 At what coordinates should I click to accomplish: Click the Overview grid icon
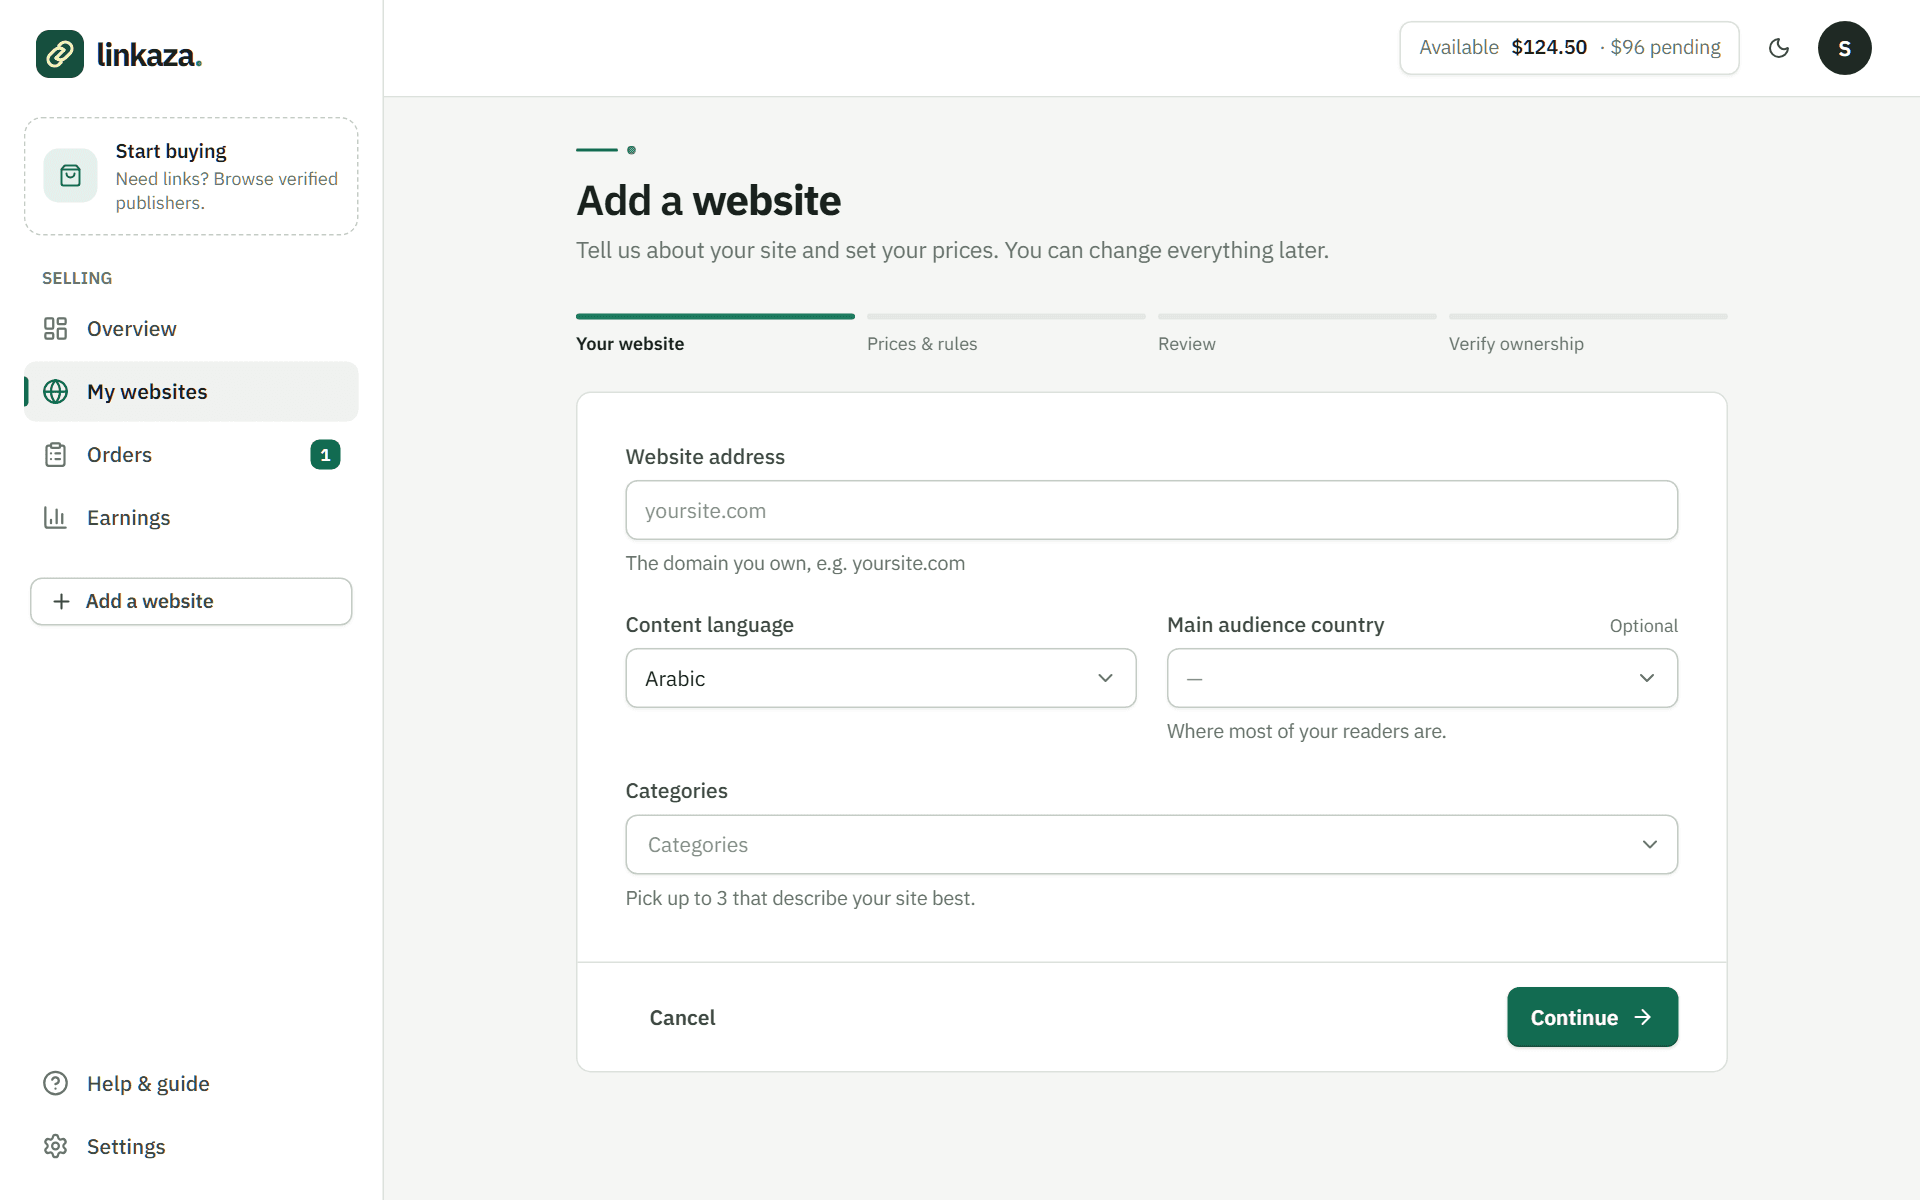[x=55, y=329]
